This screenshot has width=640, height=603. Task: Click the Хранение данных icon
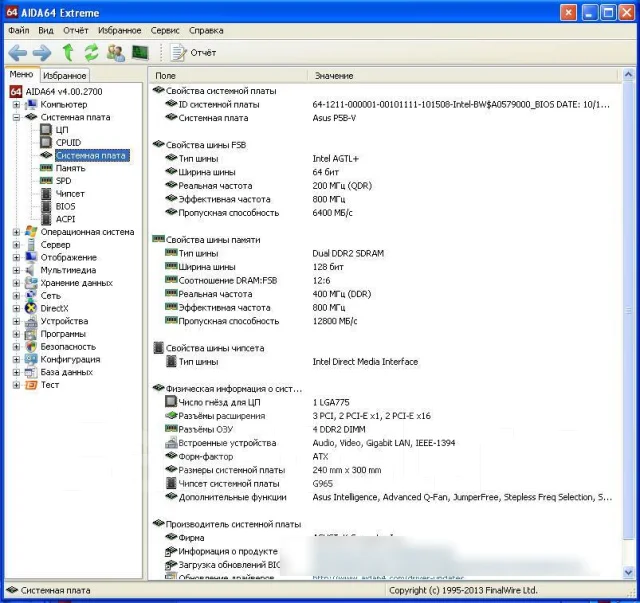31,283
